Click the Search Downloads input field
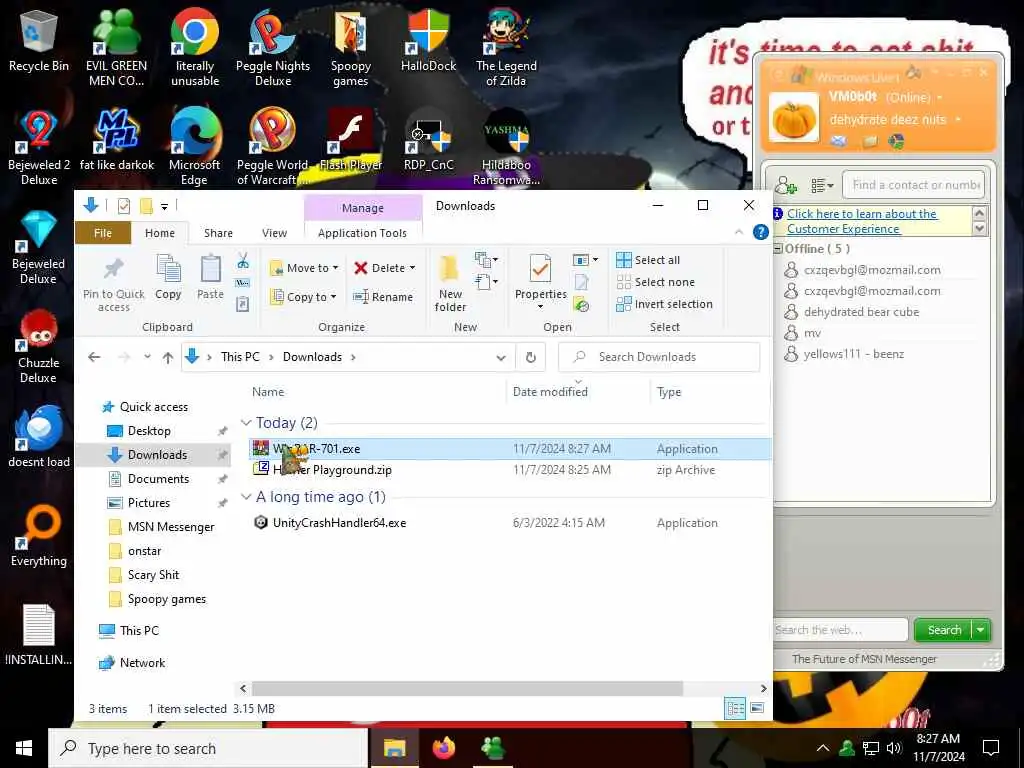1024x768 pixels. click(659, 357)
